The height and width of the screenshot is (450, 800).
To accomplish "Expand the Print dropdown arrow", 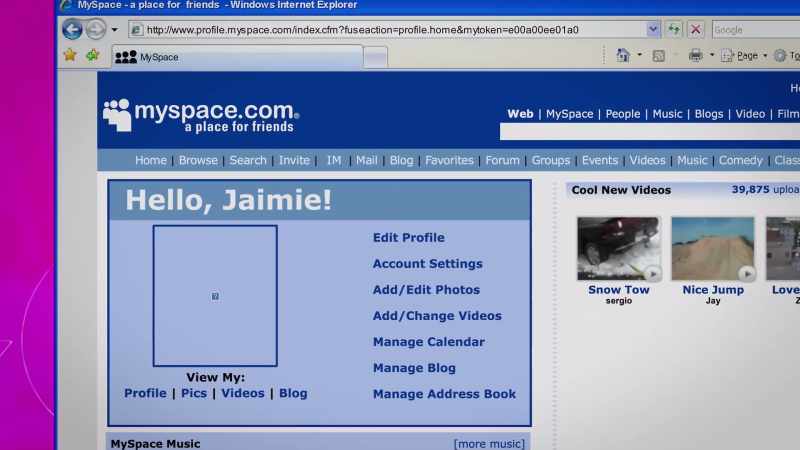I will pyautogui.click(x=712, y=55).
